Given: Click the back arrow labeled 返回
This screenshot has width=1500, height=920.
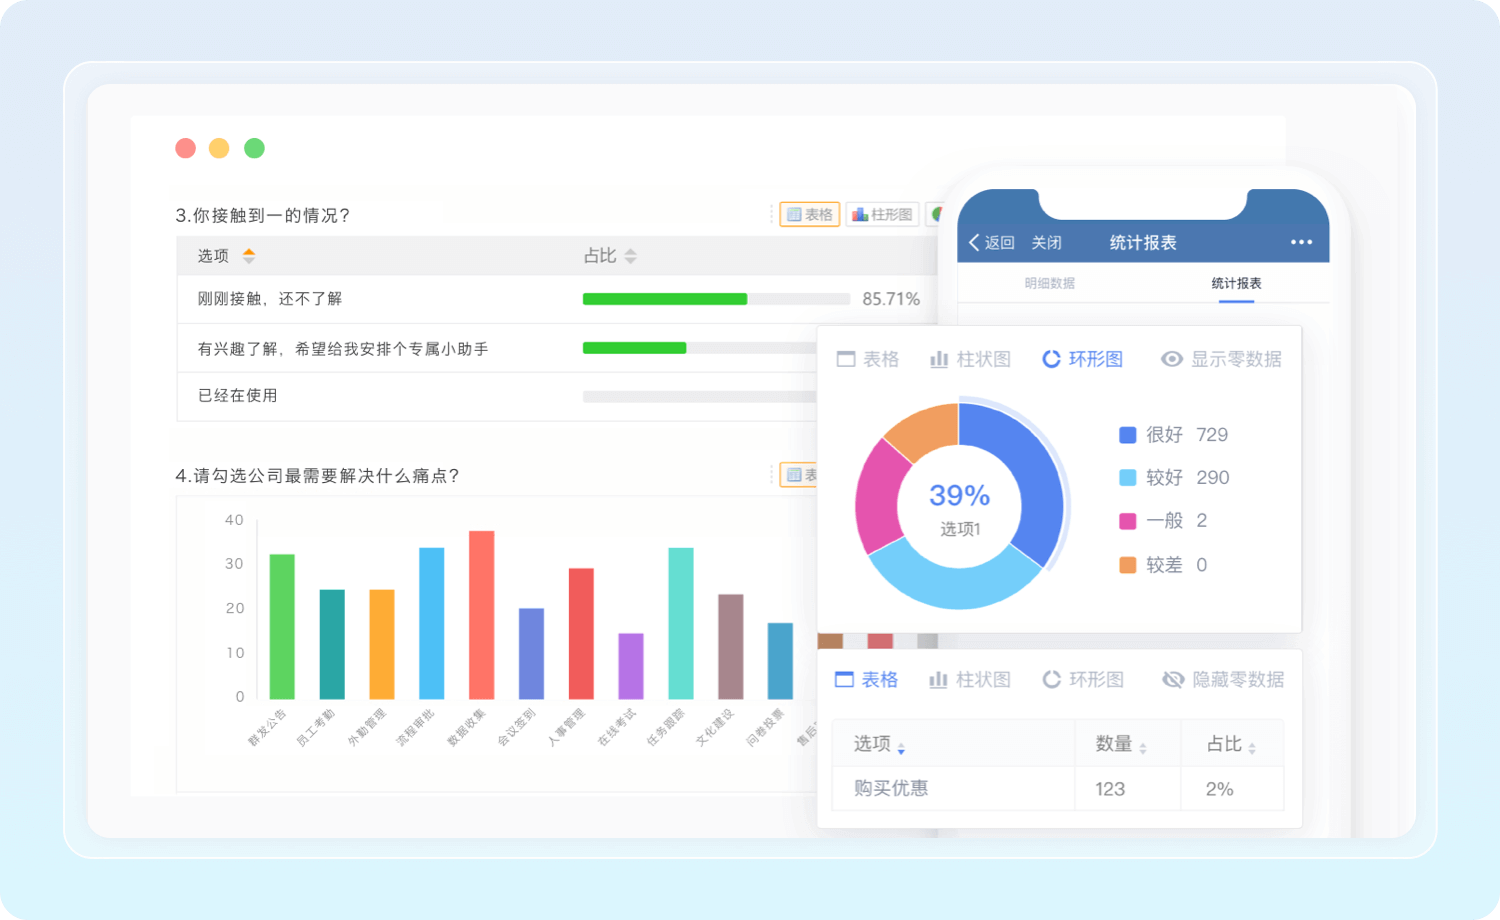Looking at the screenshot, I should point(990,243).
